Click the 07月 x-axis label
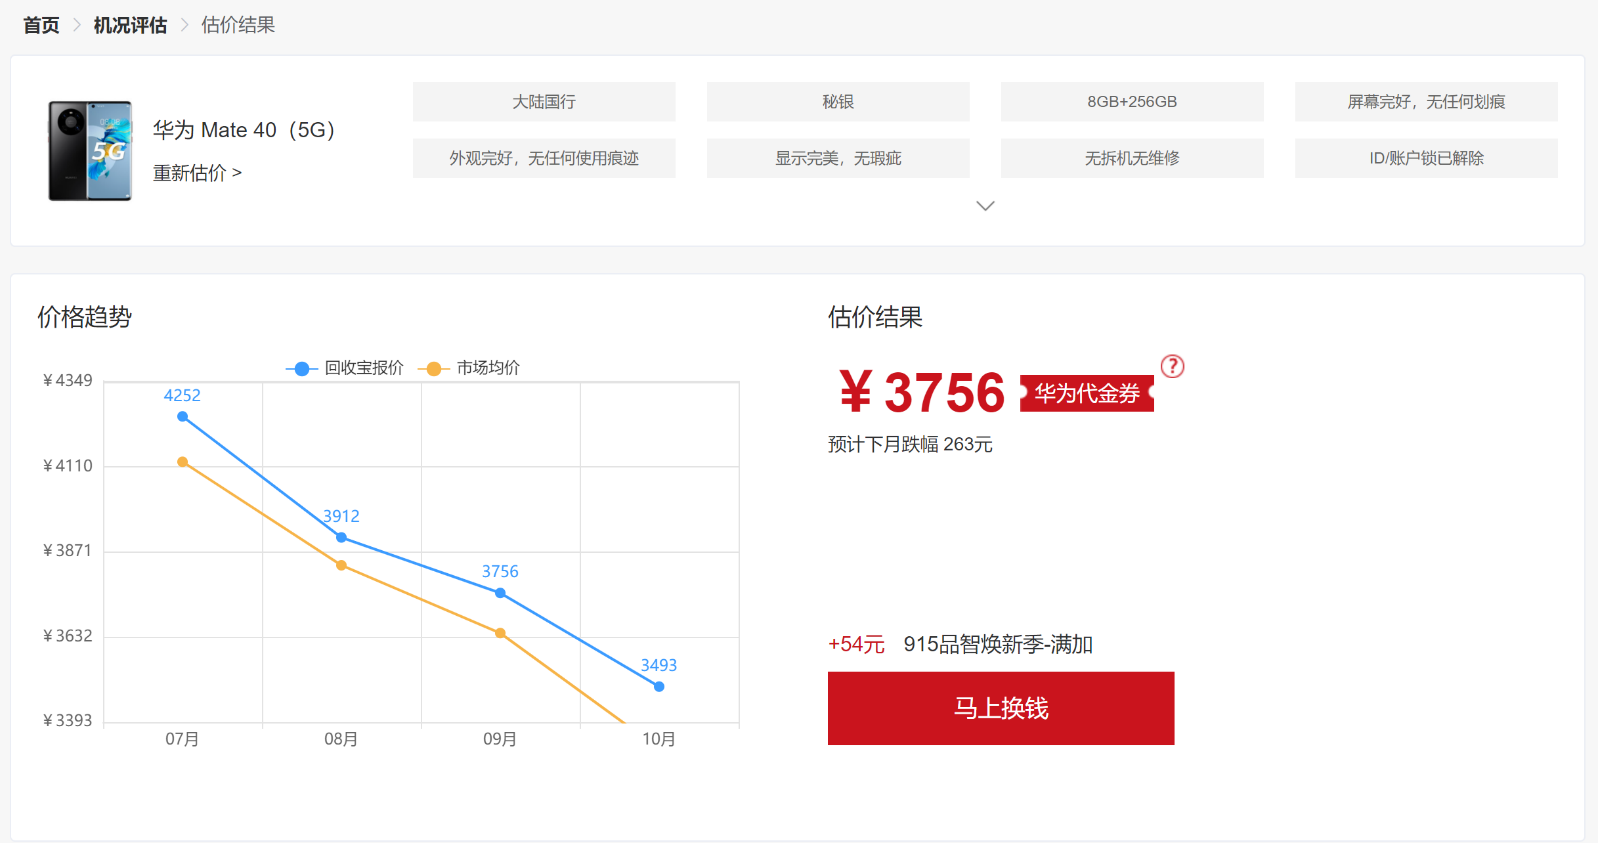 click(x=182, y=739)
